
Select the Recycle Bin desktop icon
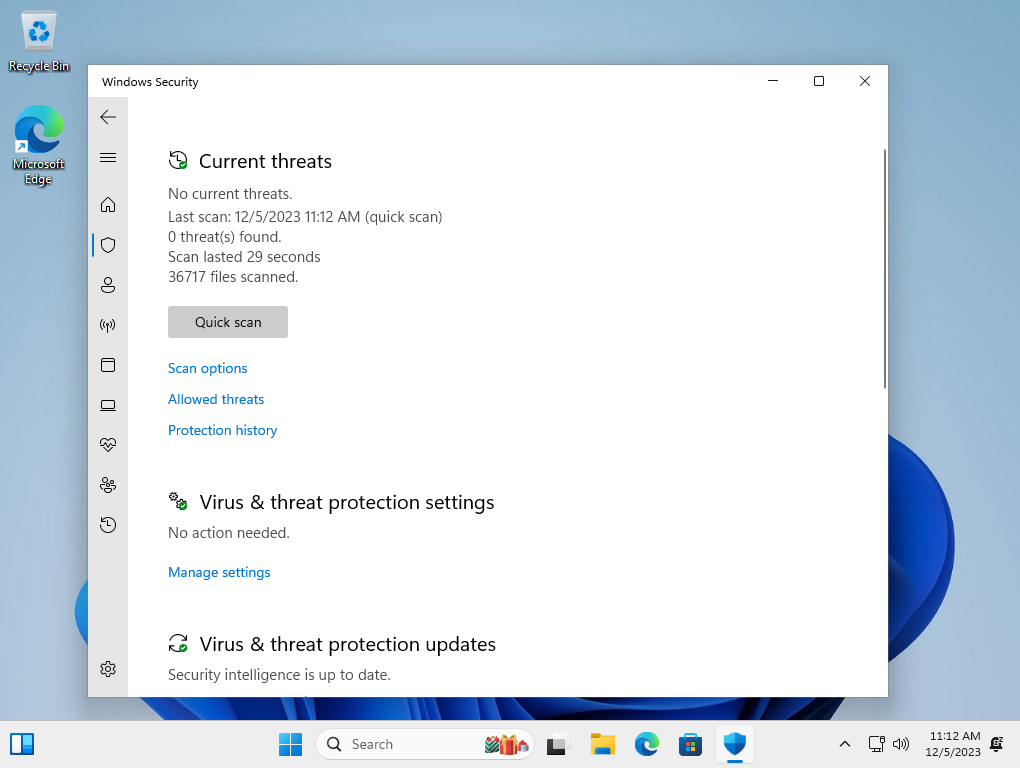(x=39, y=41)
